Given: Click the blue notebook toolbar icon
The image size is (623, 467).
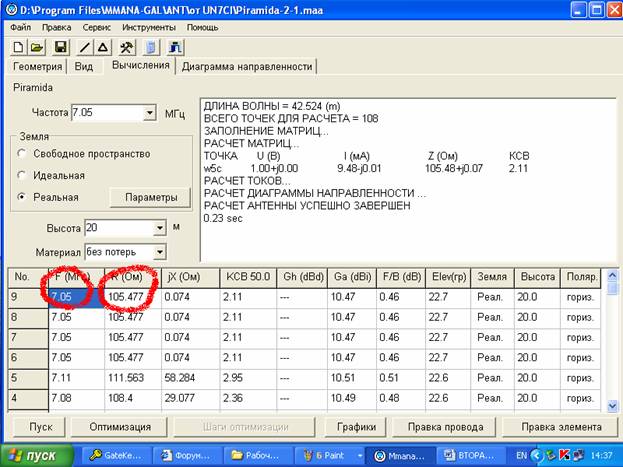Looking at the screenshot, I should (150, 47).
